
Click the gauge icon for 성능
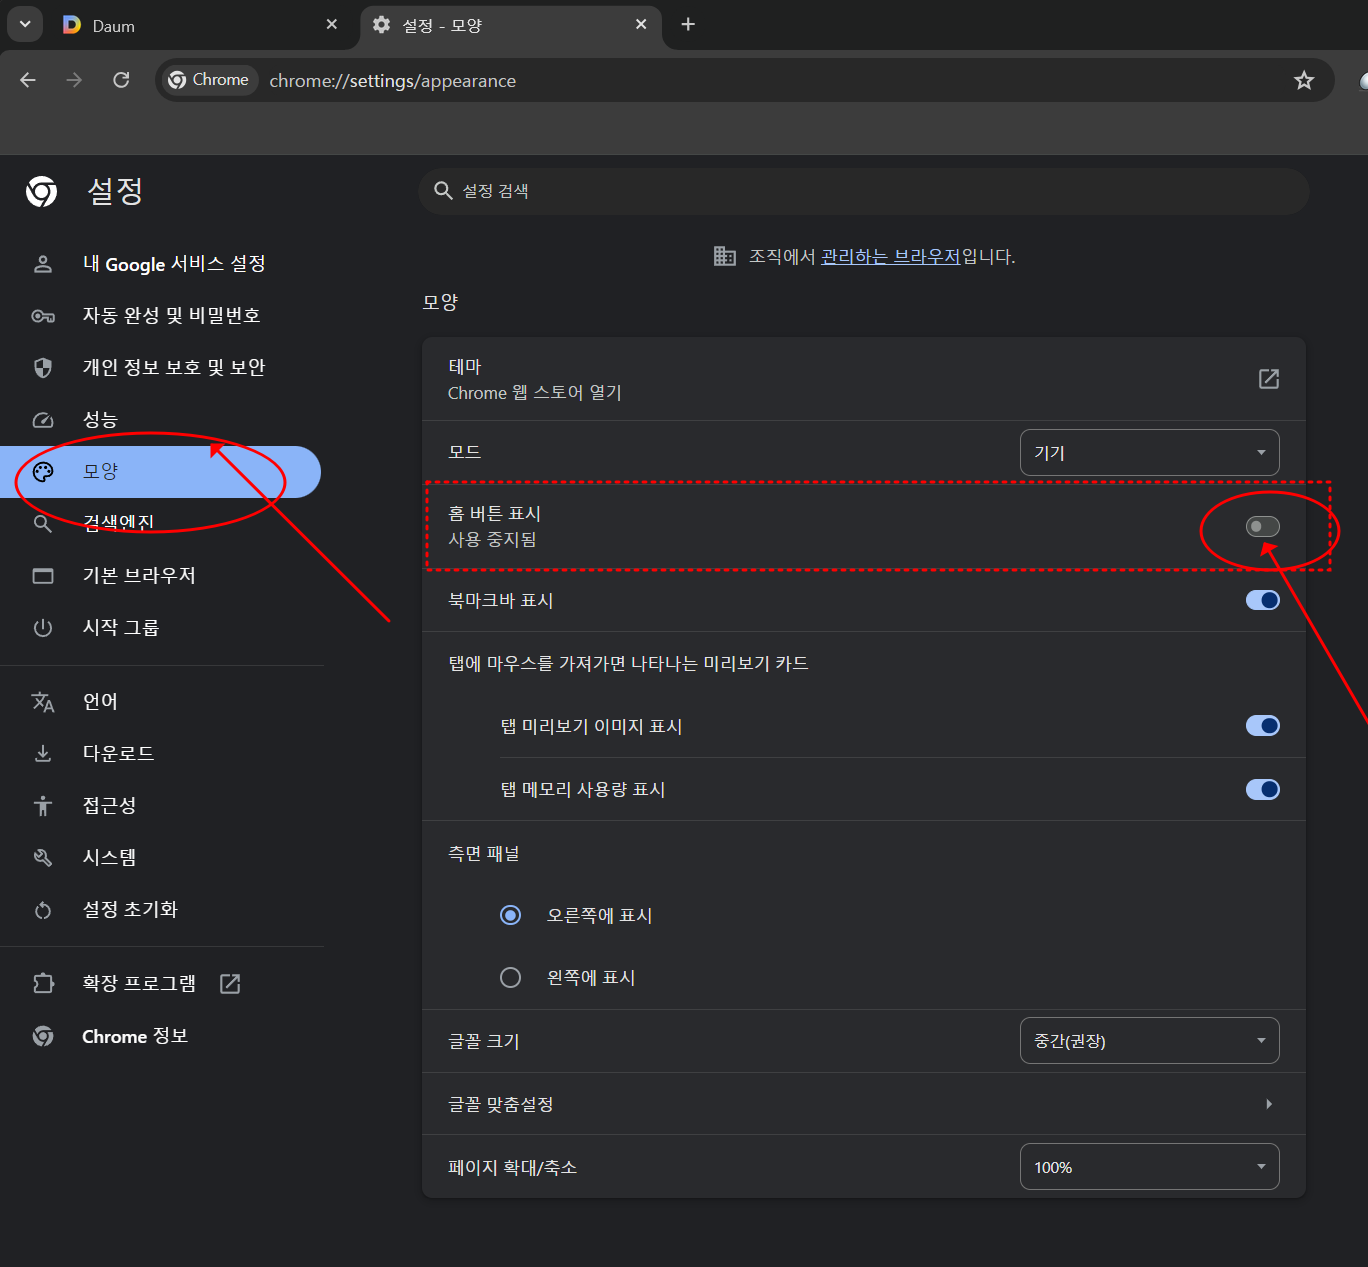(43, 420)
